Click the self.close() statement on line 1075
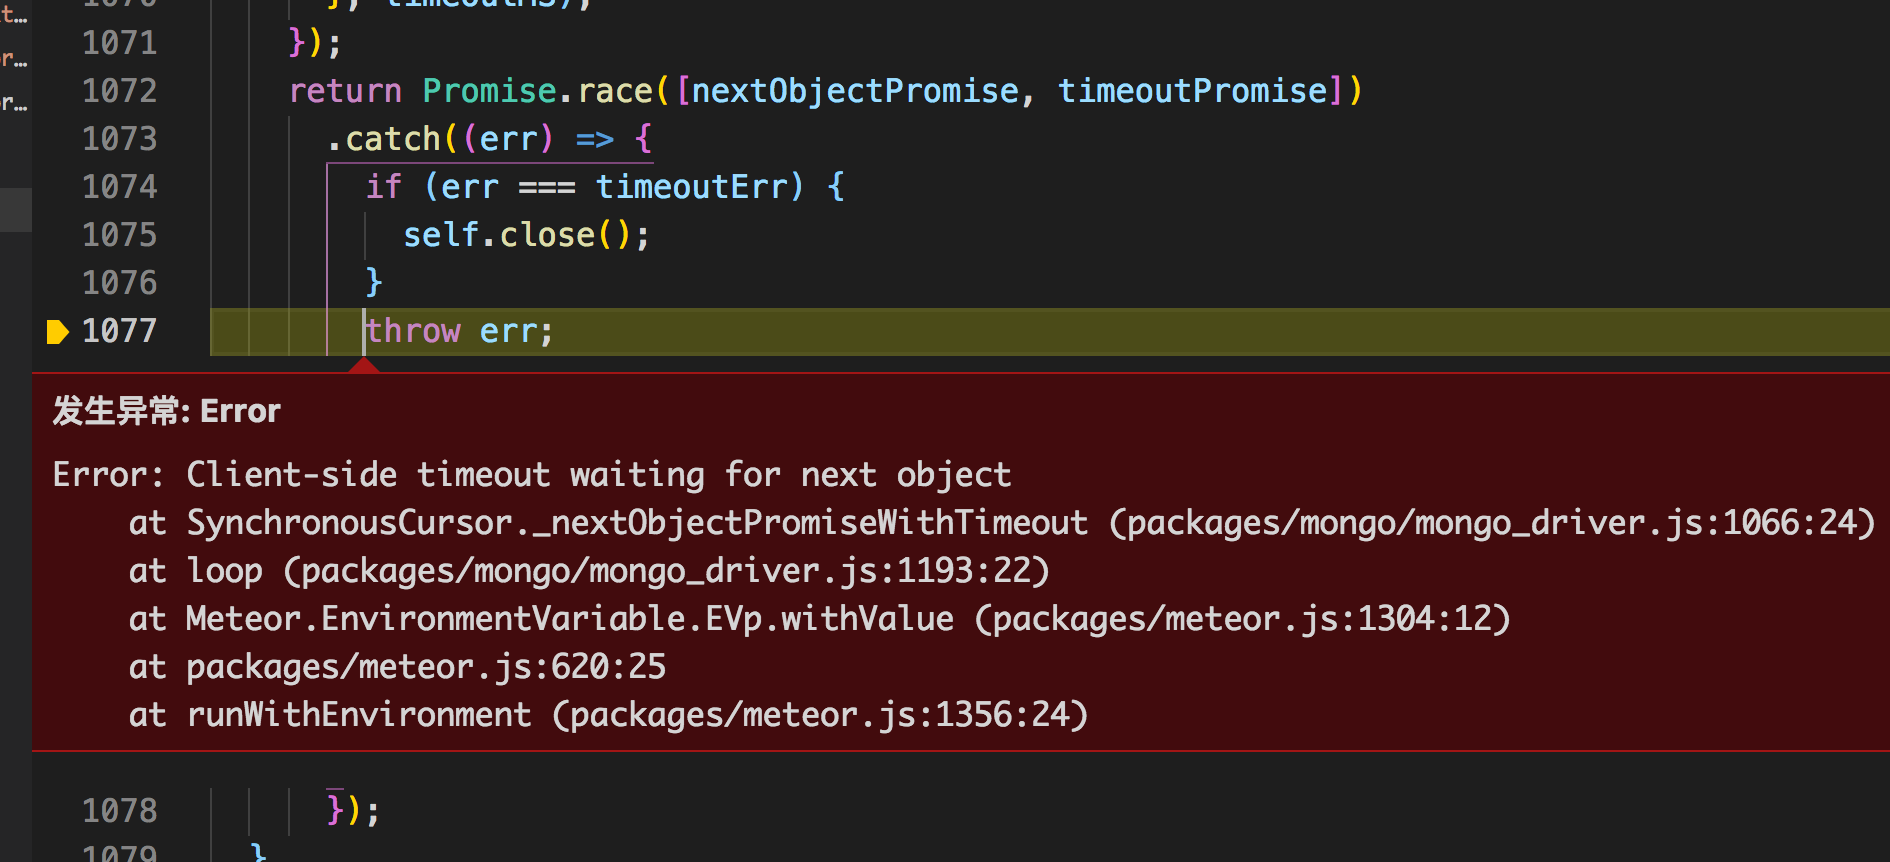This screenshot has height=862, width=1890. pos(525,234)
